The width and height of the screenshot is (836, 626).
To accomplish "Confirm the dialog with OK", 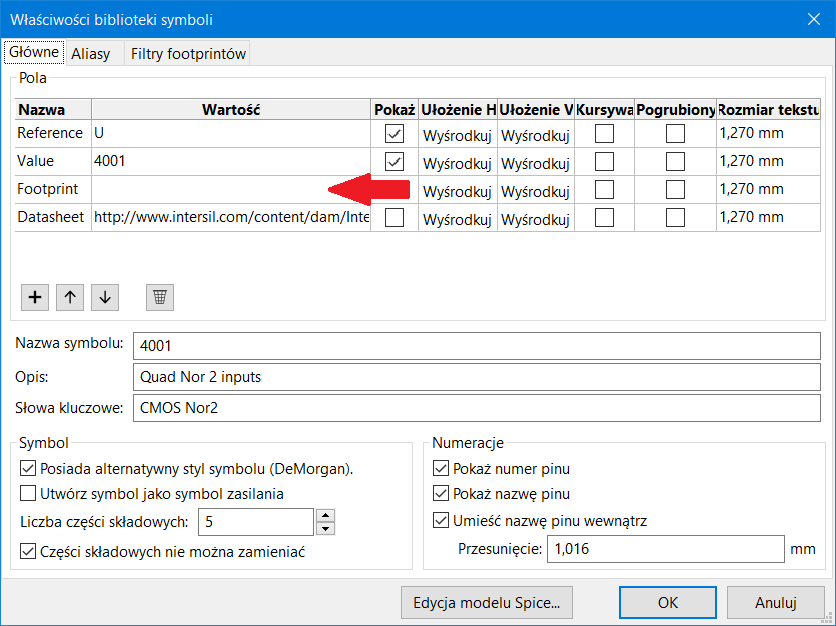I will (x=667, y=602).
